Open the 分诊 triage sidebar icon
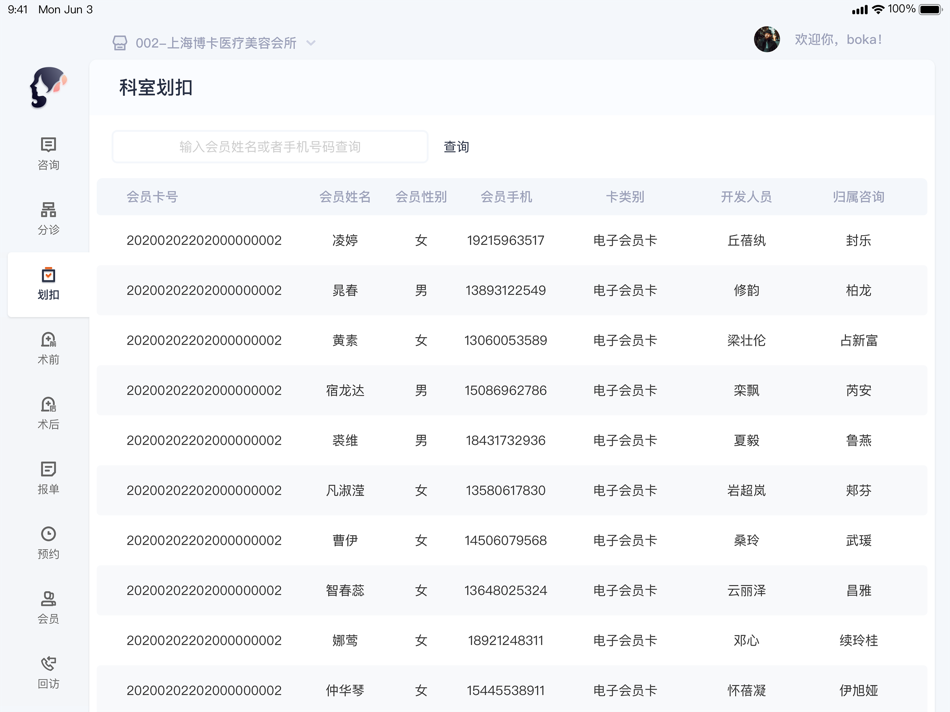This screenshot has width=950, height=712. (x=48, y=210)
